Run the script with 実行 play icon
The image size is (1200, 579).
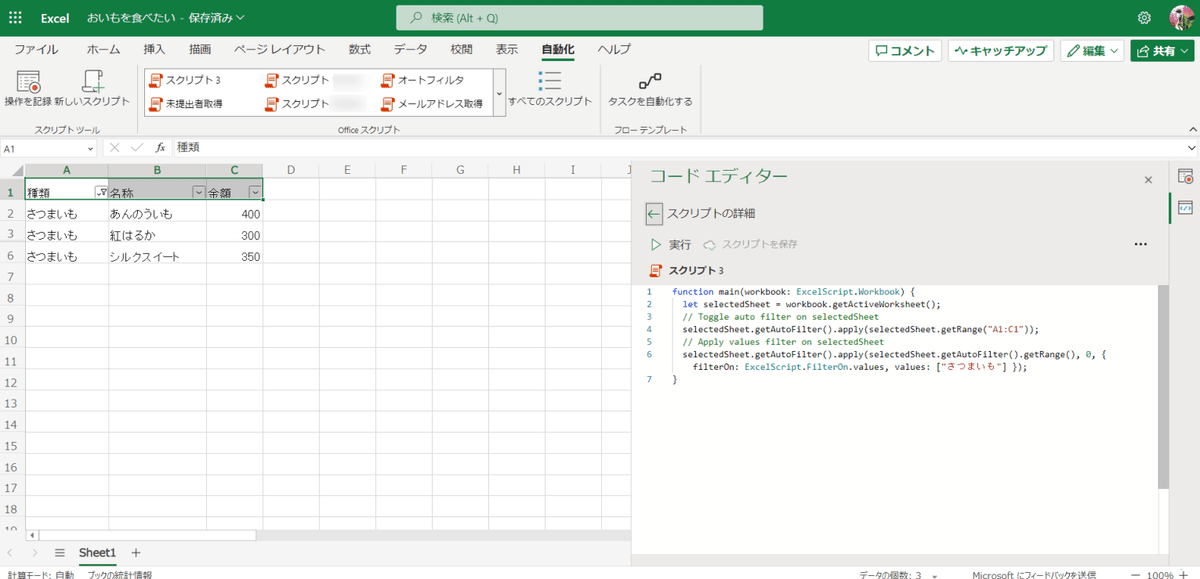[x=656, y=244]
